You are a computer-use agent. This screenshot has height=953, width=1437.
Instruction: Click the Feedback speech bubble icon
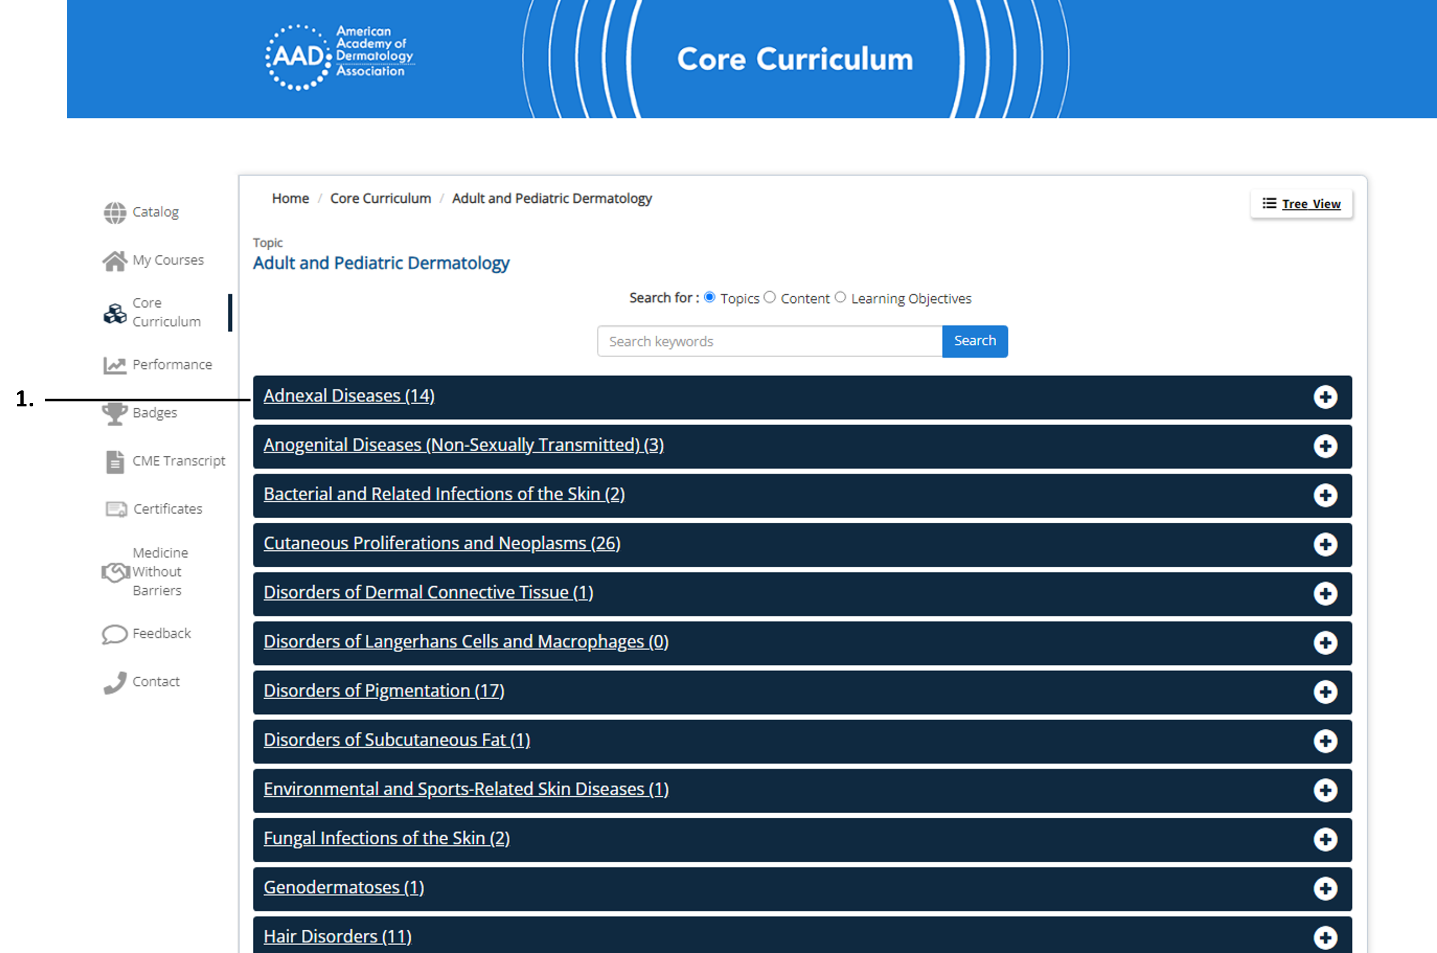coord(115,634)
